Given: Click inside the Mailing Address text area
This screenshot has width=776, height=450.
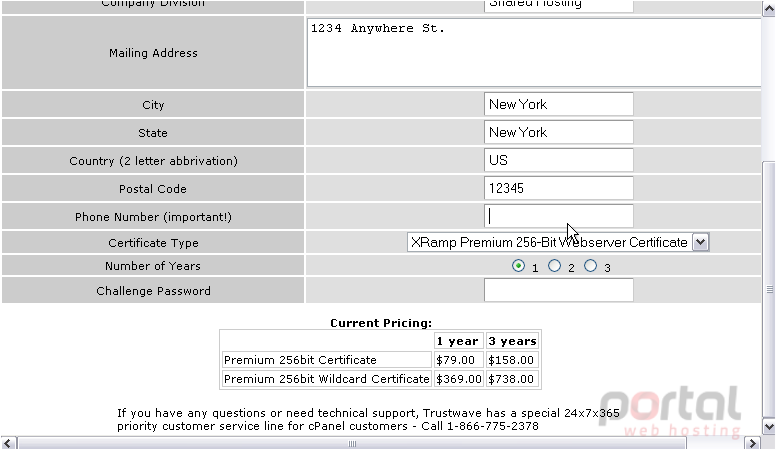Looking at the screenshot, I should (x=534, y=53).
